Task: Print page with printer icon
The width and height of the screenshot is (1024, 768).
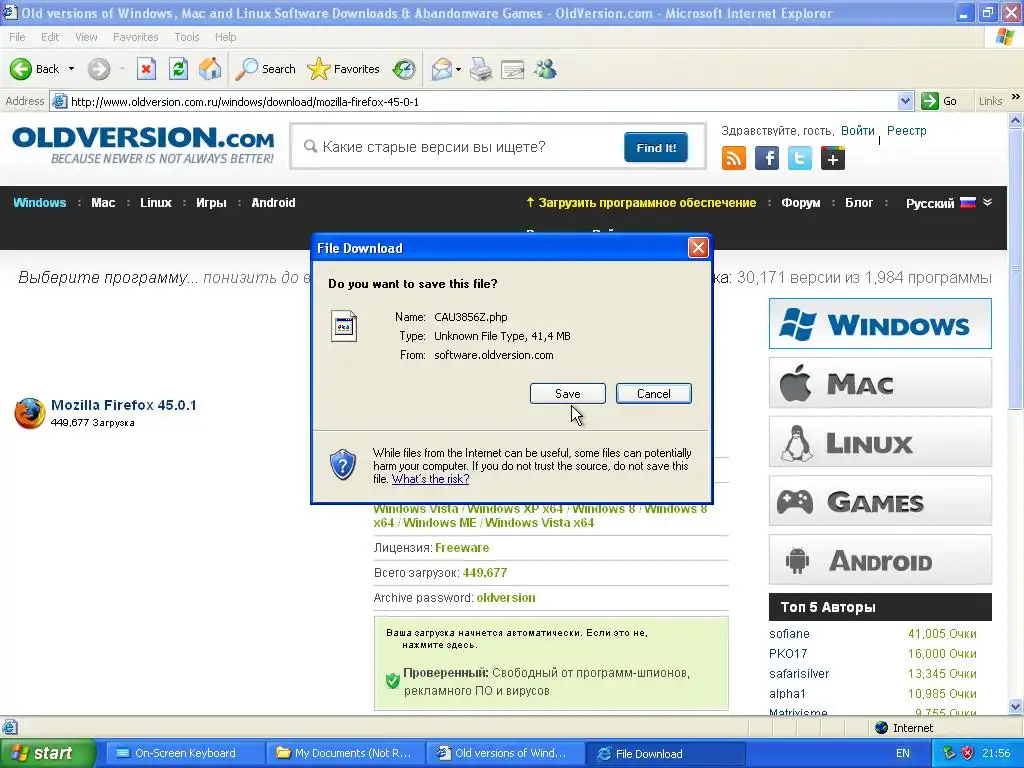Action: pyautogui.click(x=481, y=69)
